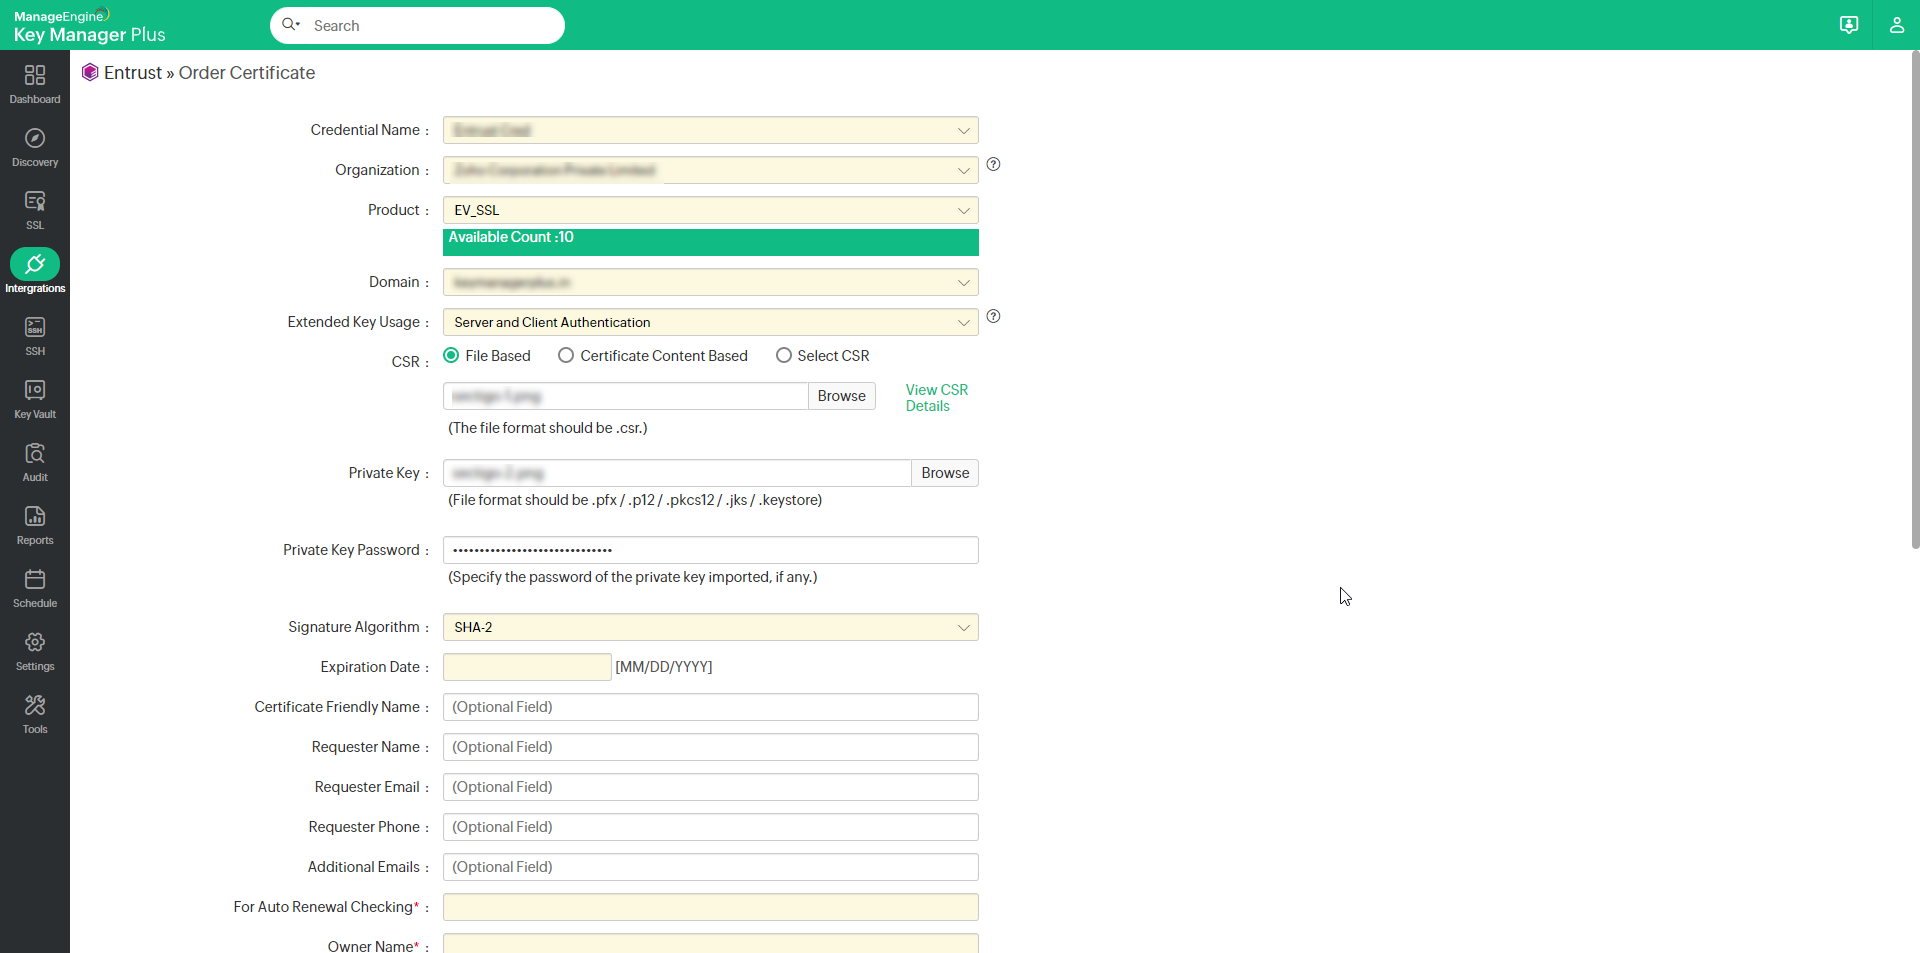Expand the Credential Name dropdown
Screen dimensions: 1920x953
coord(711,130)
